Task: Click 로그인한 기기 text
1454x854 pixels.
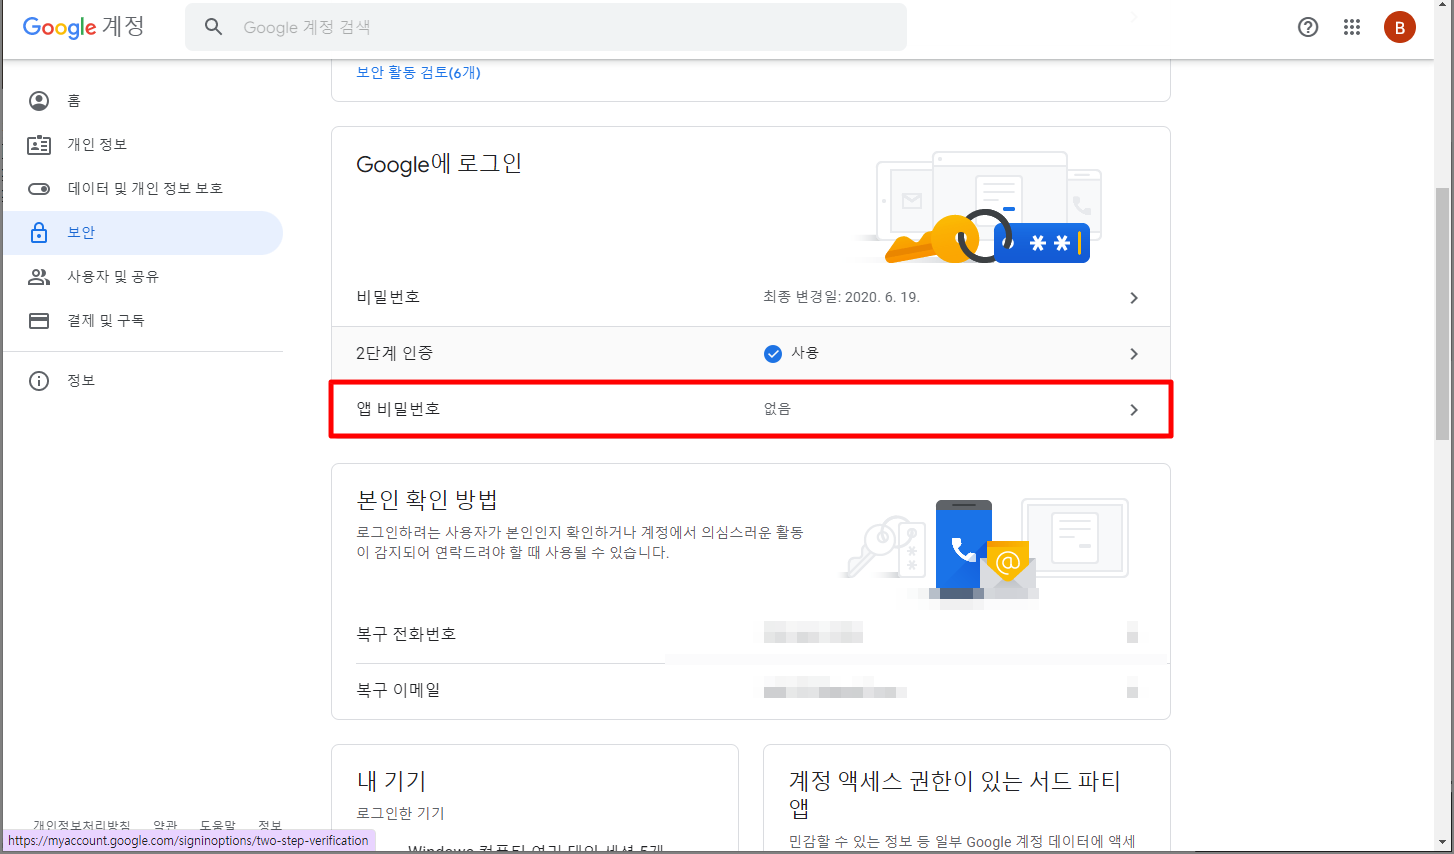Action: pyautogui.click(x=400, y=813)
